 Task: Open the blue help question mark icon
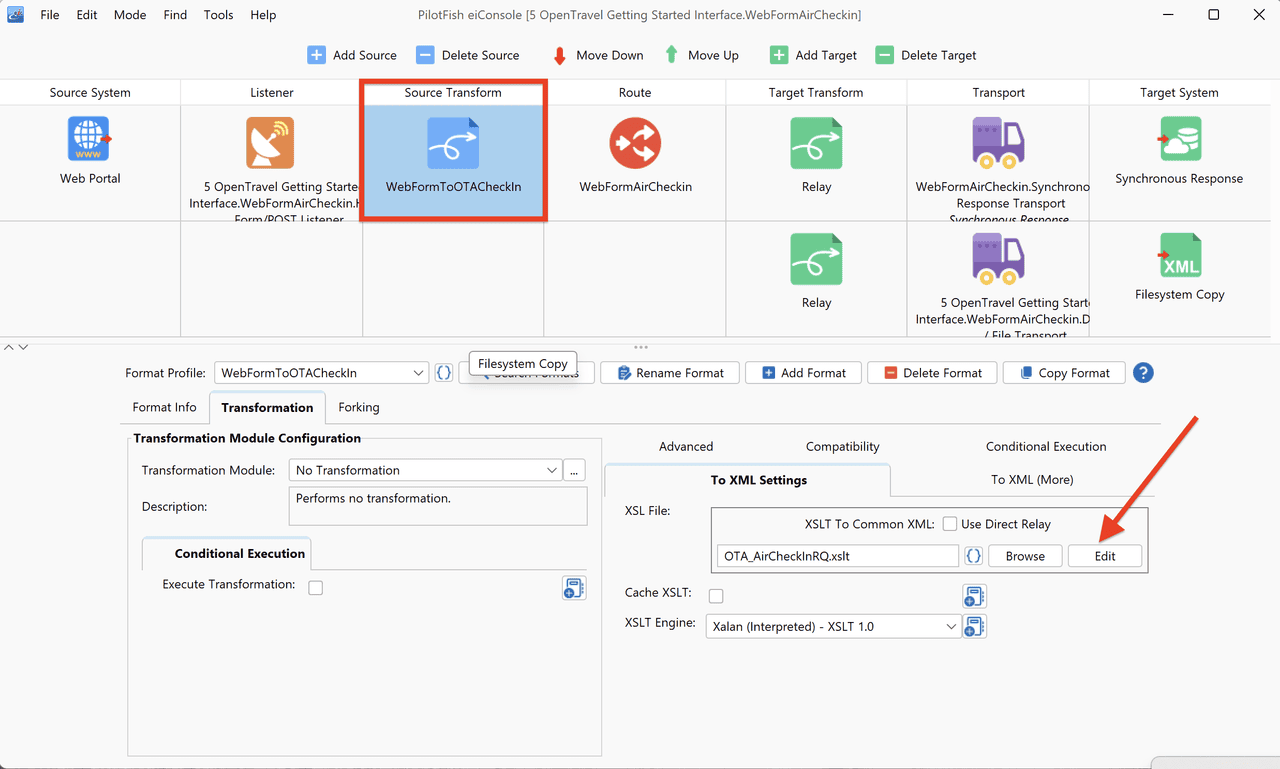[1143, 372]
